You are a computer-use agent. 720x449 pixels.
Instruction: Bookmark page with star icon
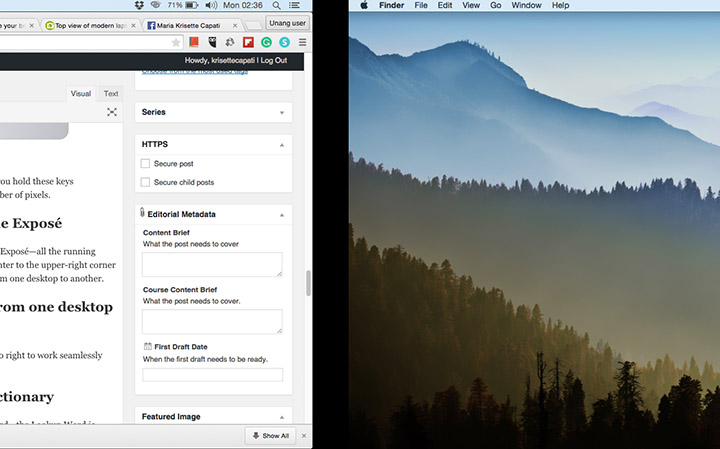click(176, 43)
